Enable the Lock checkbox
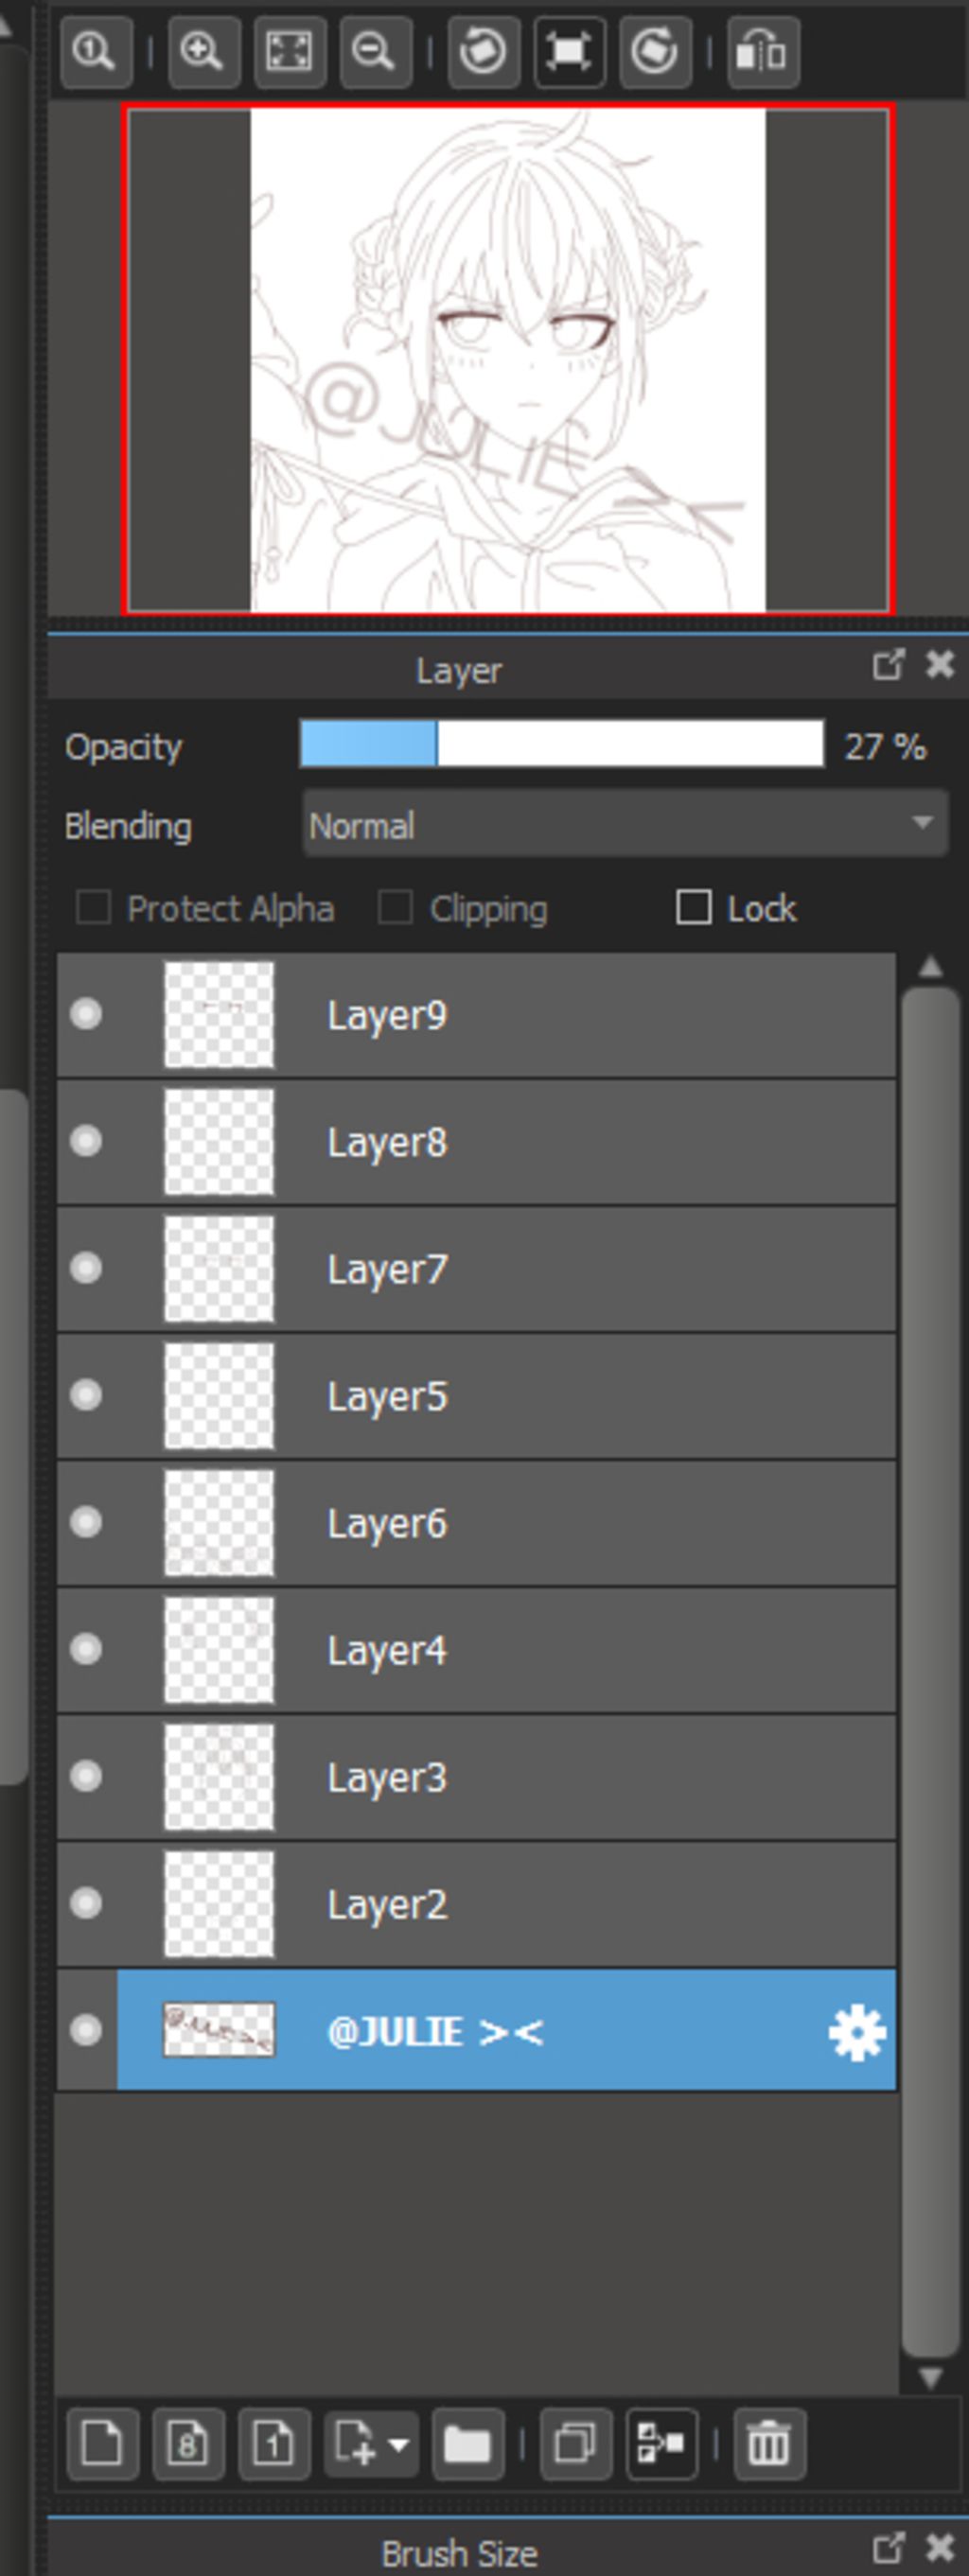969x2576 pixels. [693, 908]
